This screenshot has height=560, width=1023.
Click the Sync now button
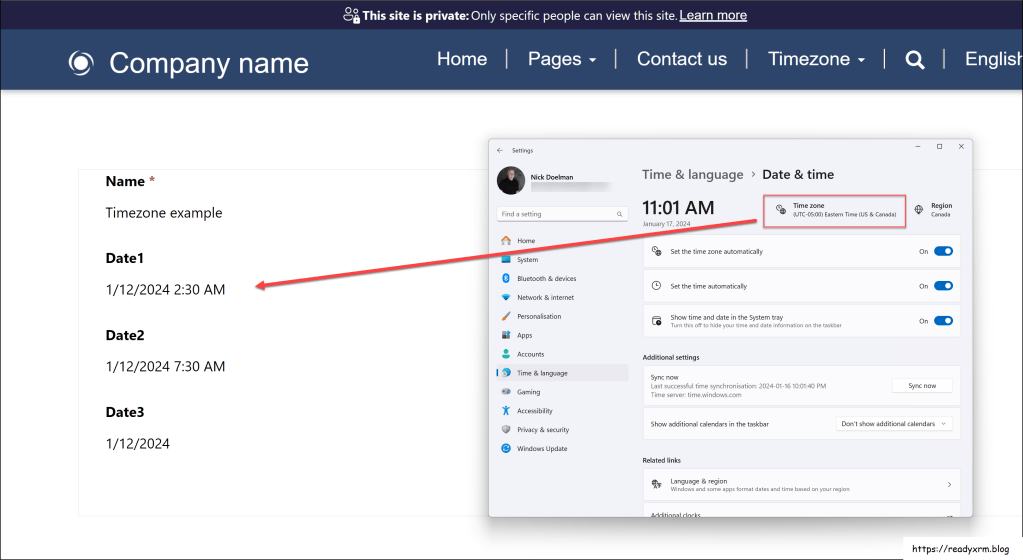click(x=921, y=386)
